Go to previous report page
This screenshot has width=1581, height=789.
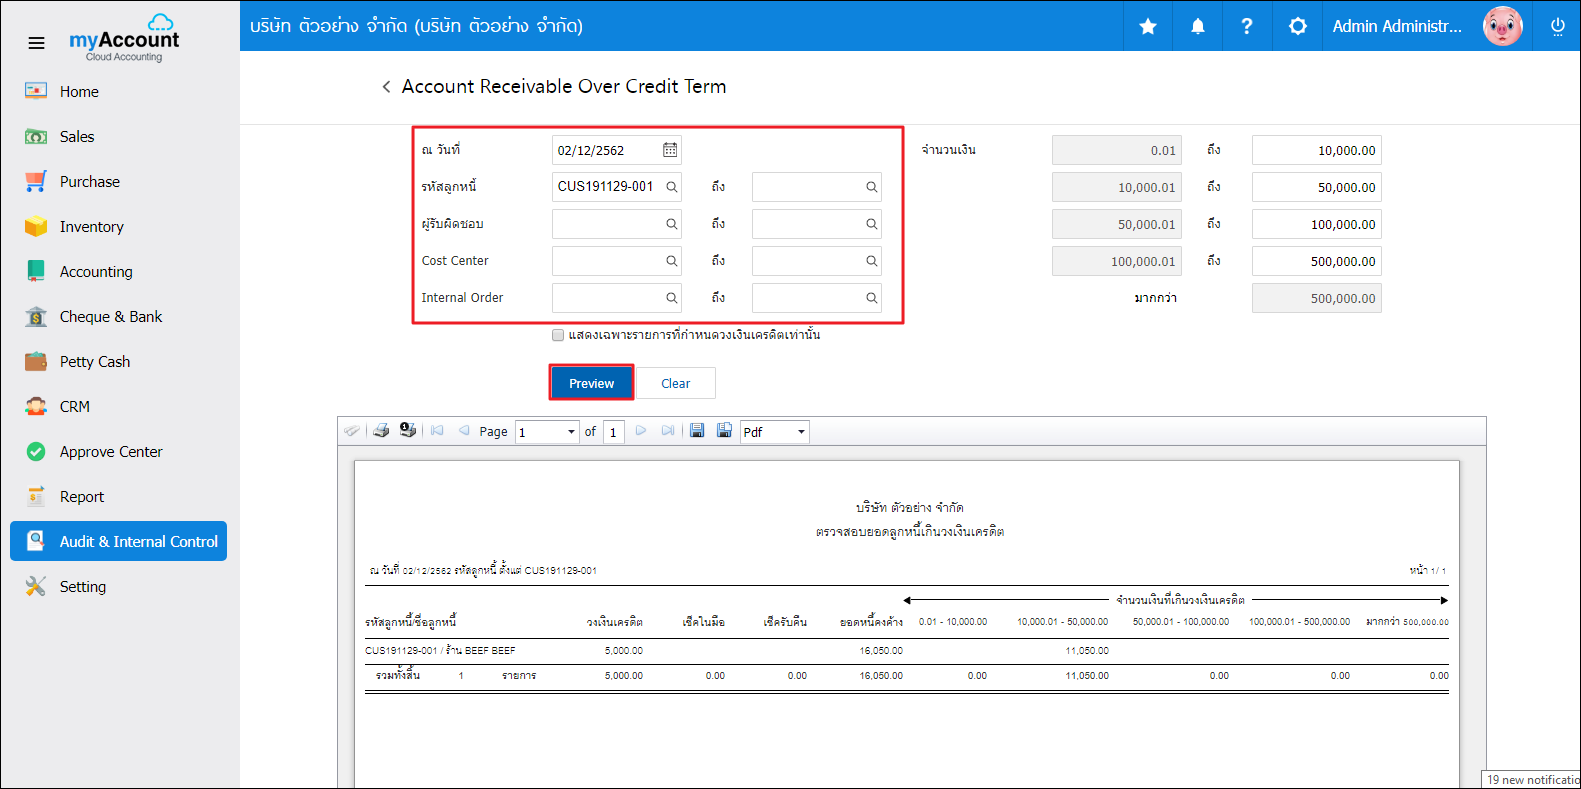pyautogui.click(x=464, y=431)
